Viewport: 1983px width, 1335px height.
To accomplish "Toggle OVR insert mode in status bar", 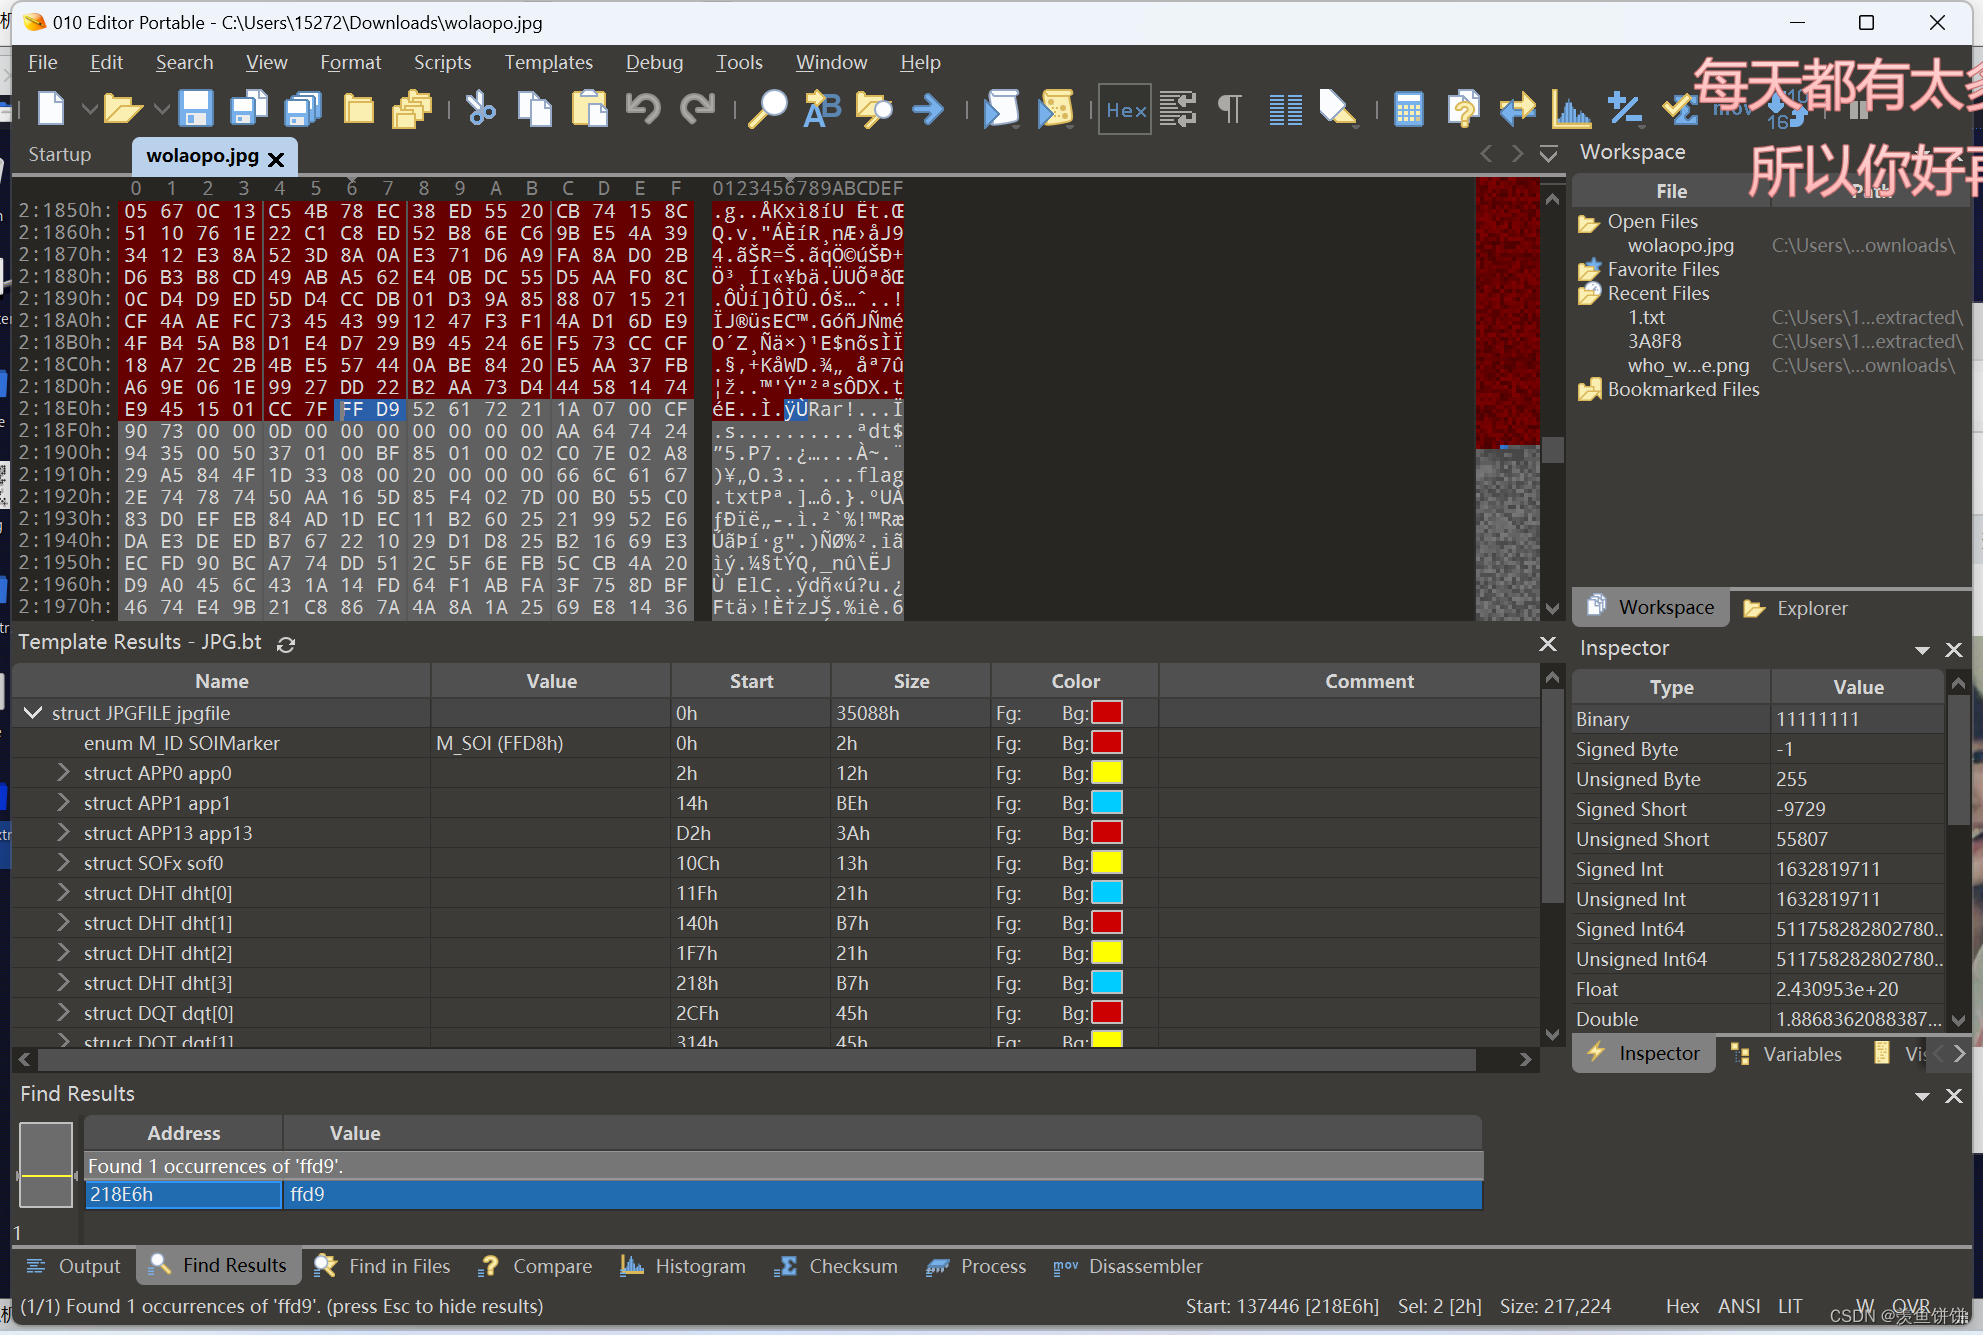I will coord(1911,1305).
